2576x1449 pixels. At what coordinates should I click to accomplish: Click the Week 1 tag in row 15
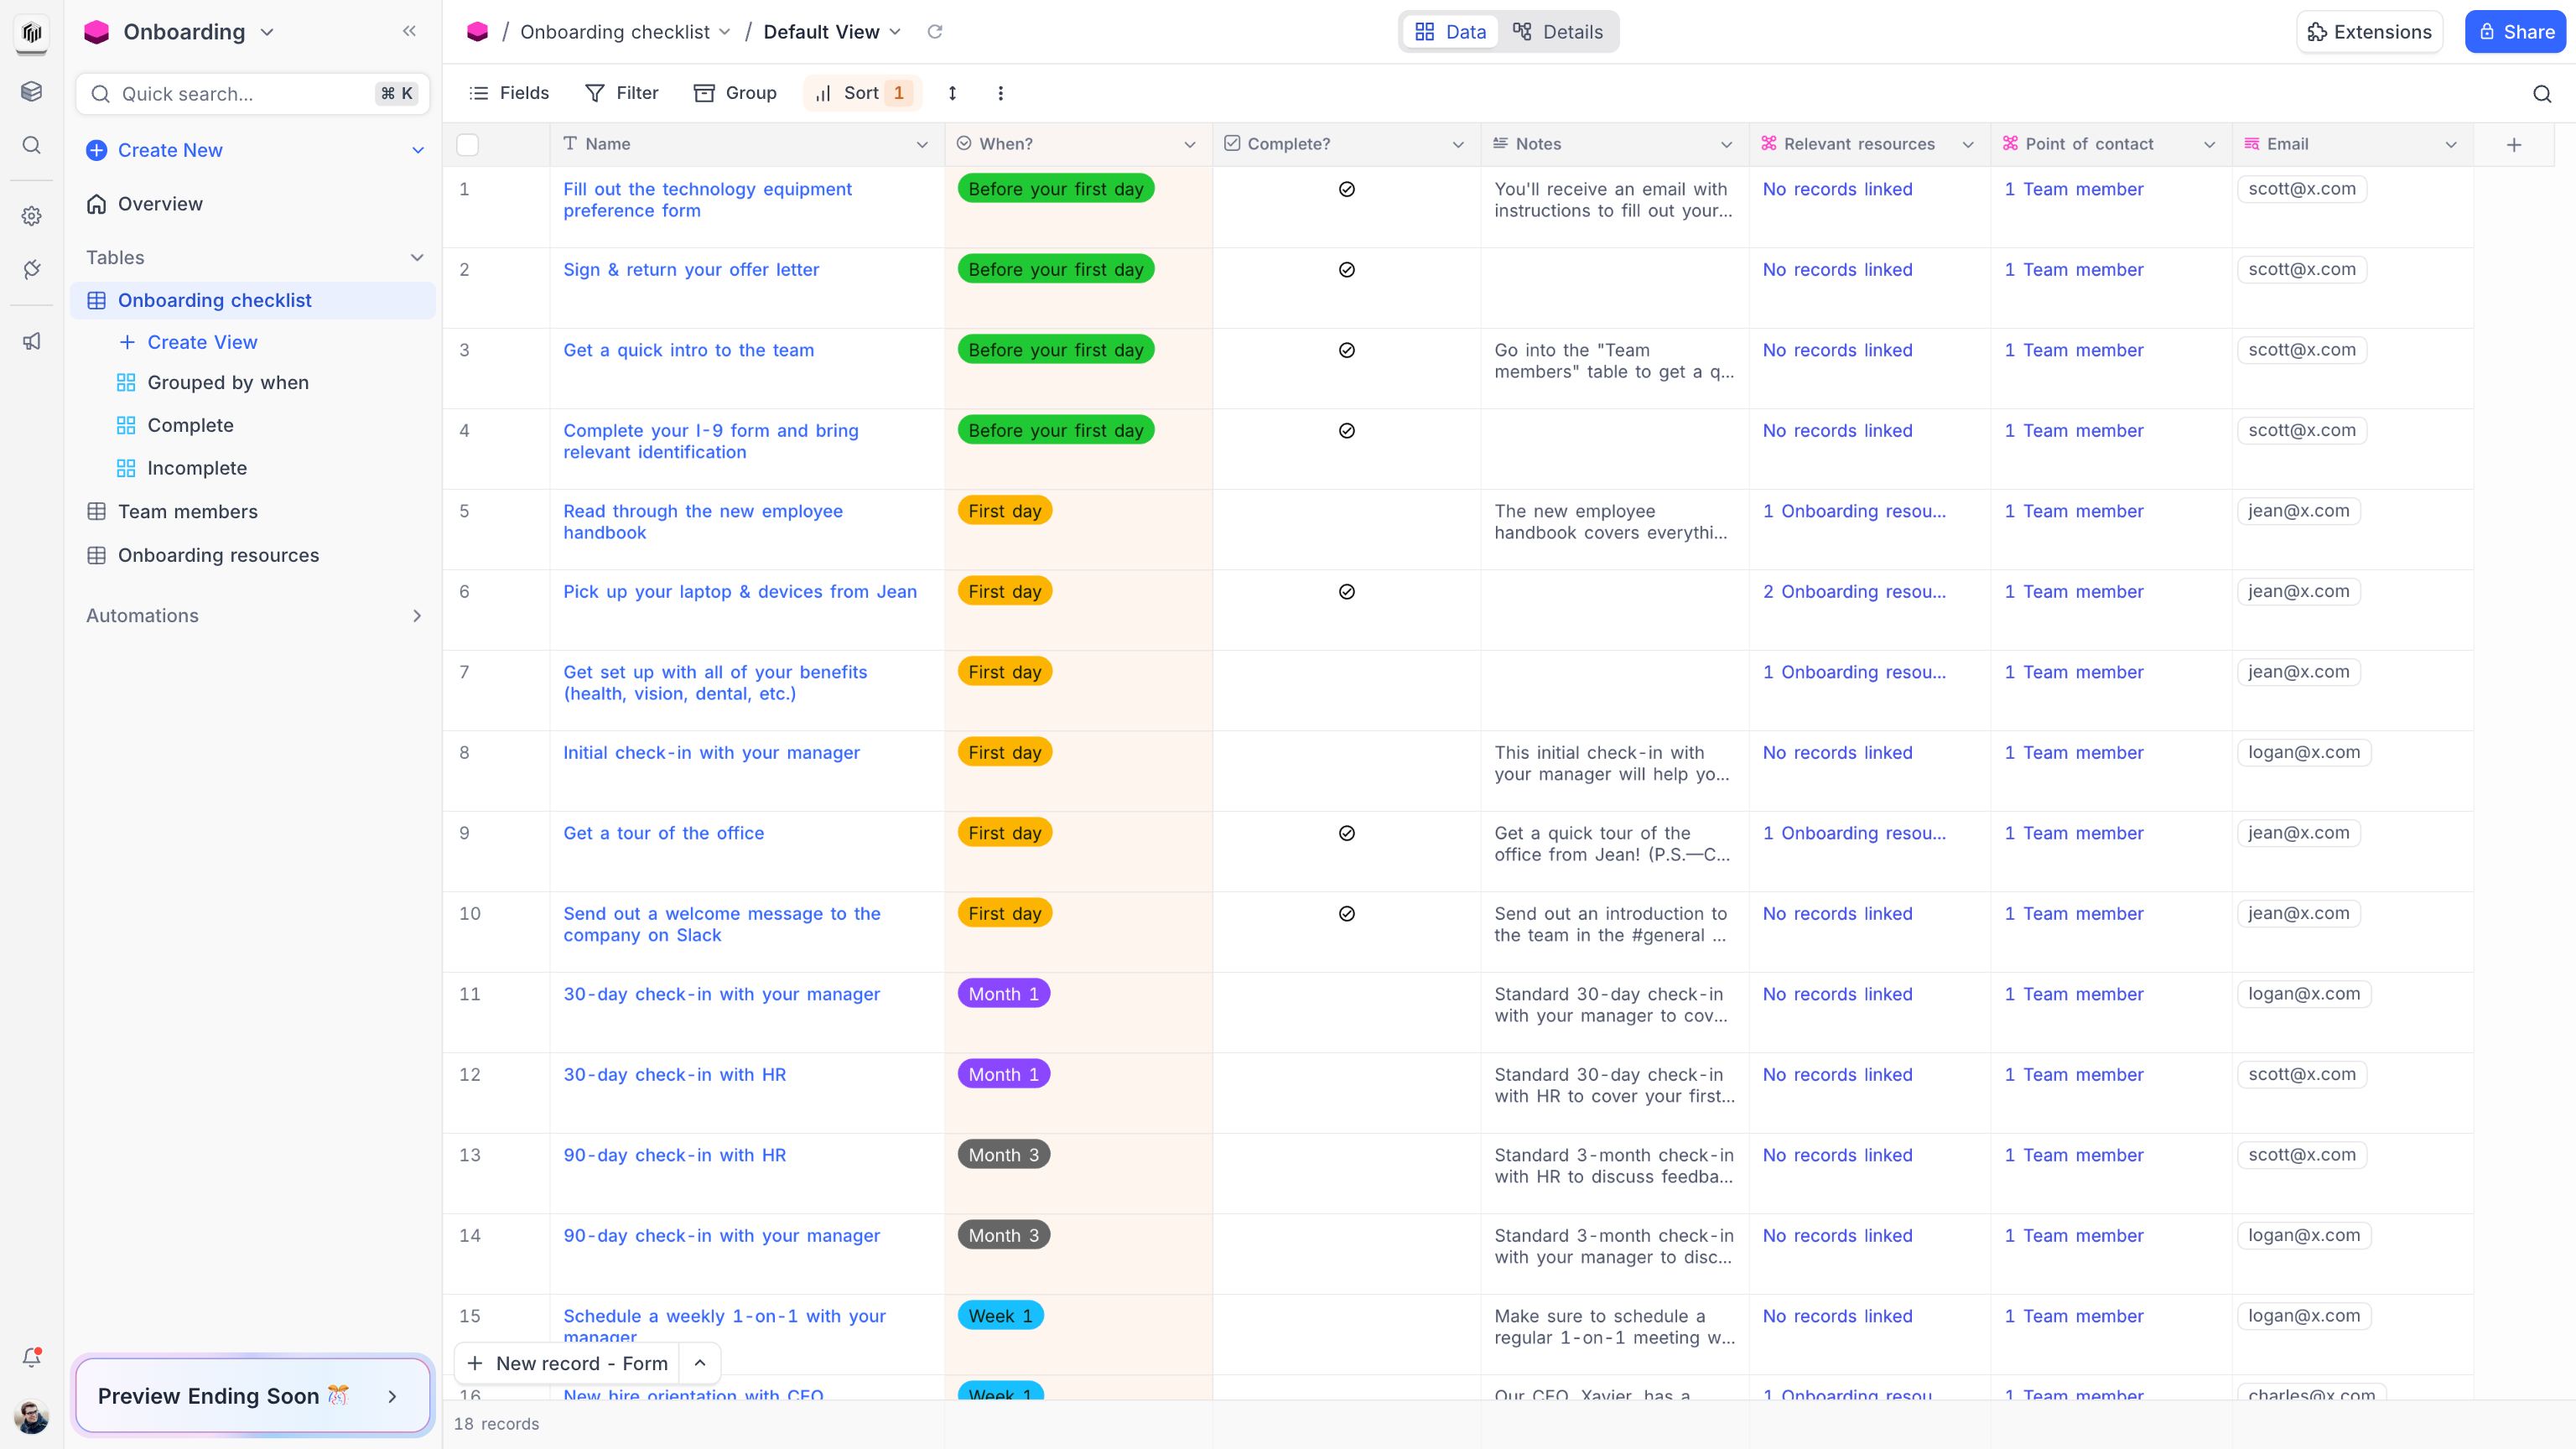pos(1000,1316)
